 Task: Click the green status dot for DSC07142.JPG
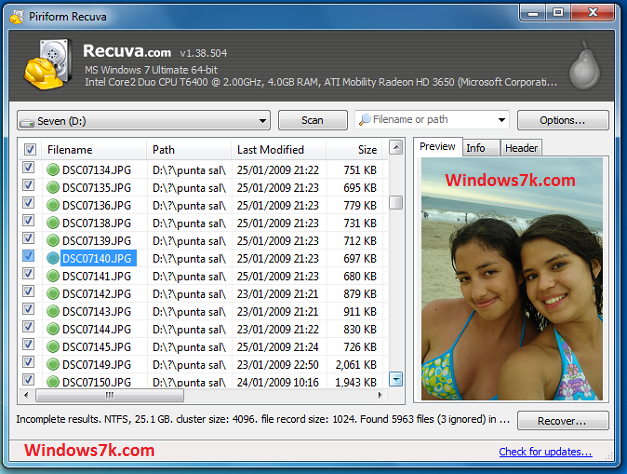pyautogui.click(x=53, y=294)
